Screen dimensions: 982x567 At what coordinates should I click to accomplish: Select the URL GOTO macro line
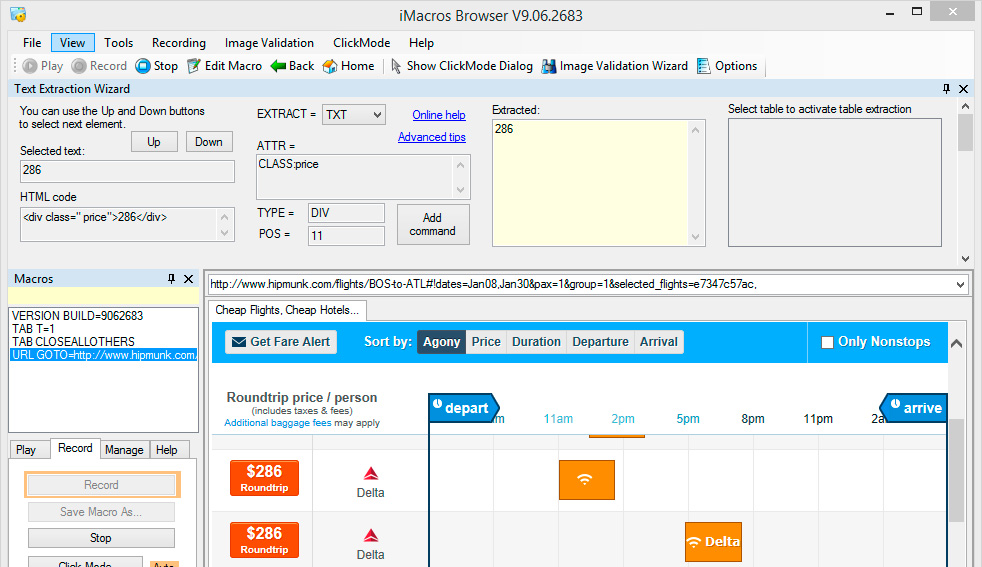click(x=103, y=355)
